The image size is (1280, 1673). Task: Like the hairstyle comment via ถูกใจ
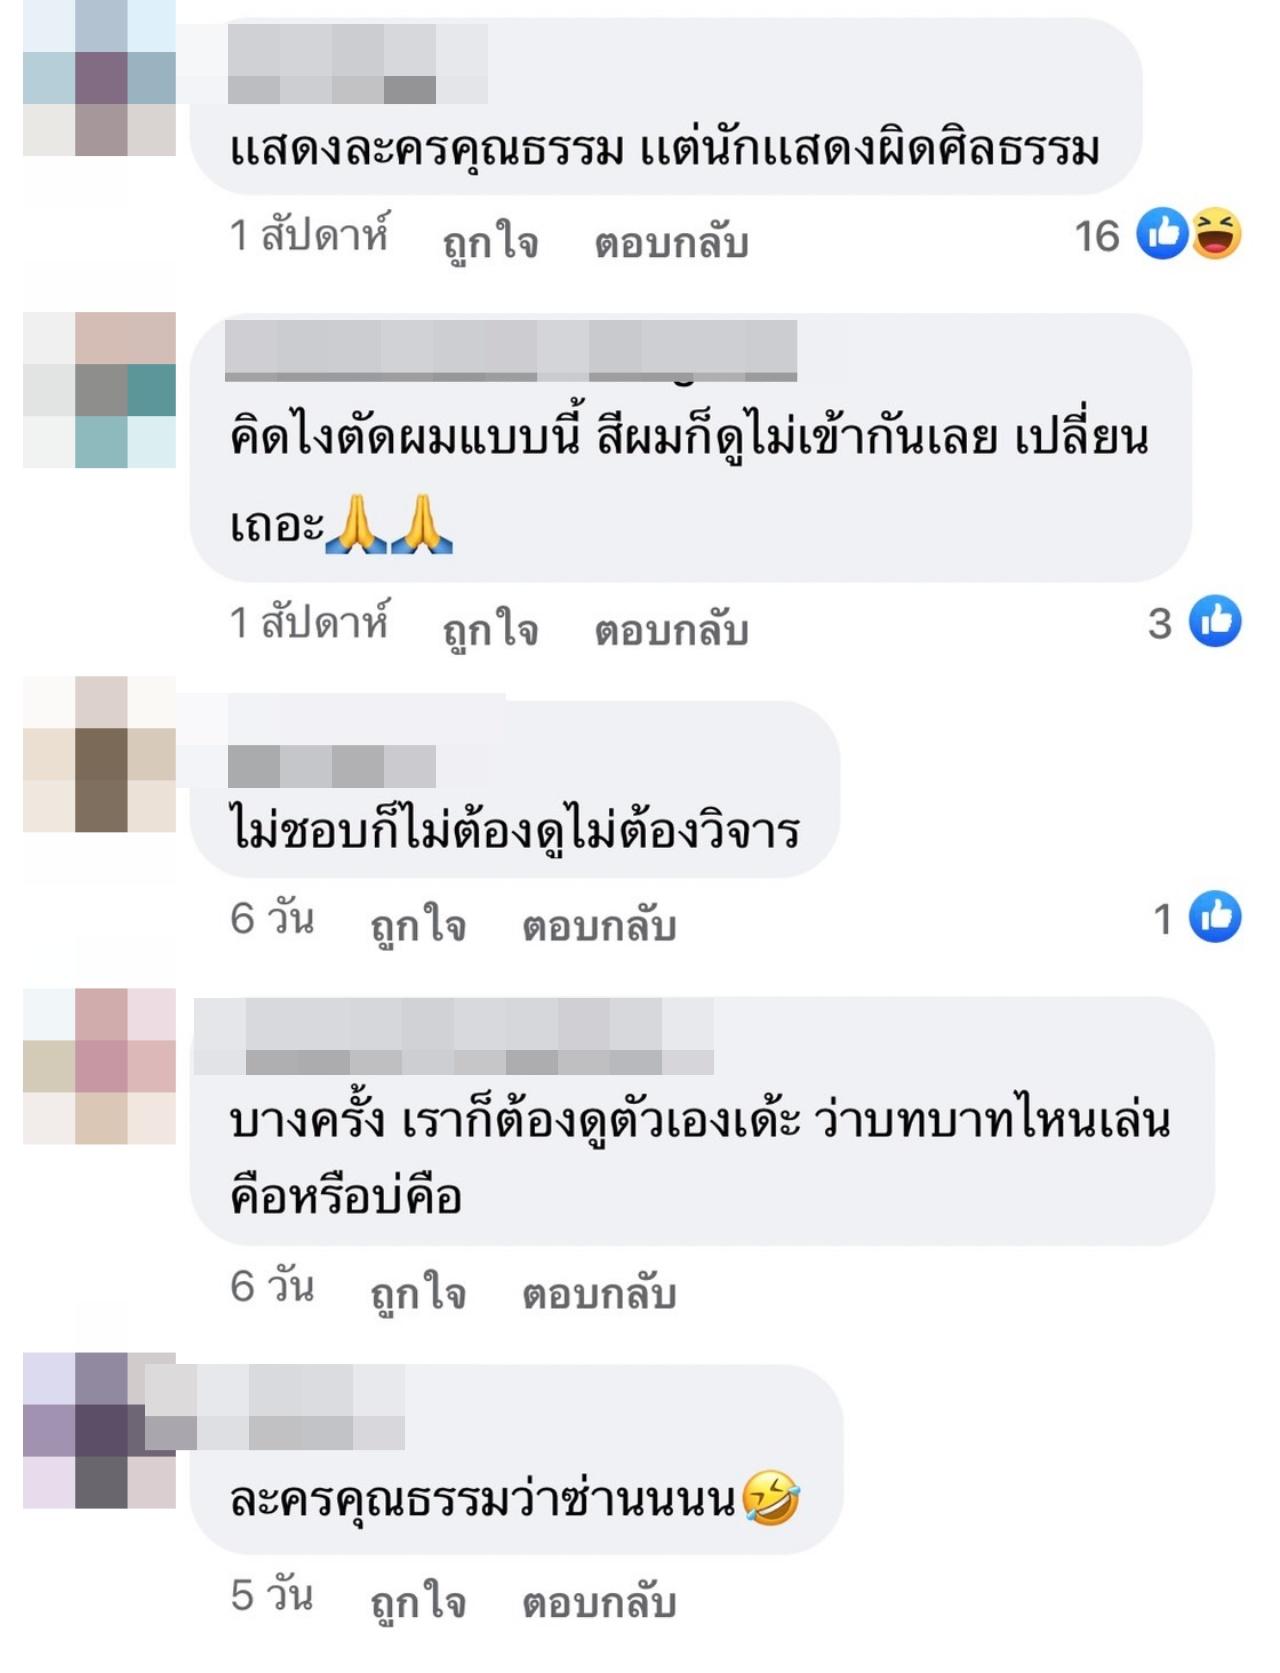click(x=490, y=629)
